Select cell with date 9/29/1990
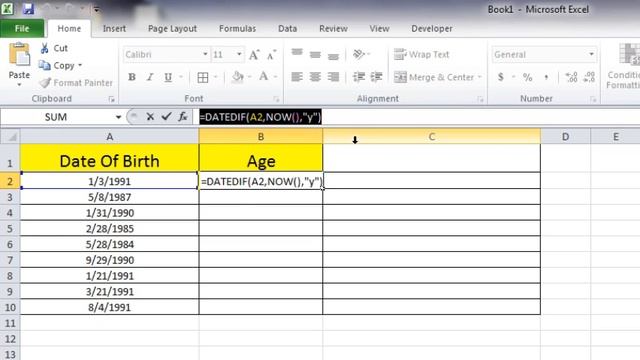The image size is (640, 360). [x=109, y=260]
